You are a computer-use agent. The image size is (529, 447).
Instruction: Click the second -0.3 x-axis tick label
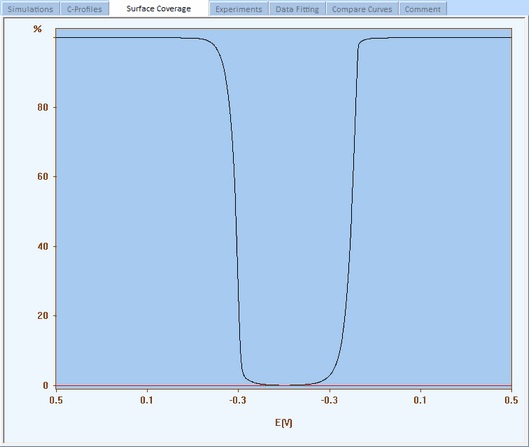coord(329,400)
